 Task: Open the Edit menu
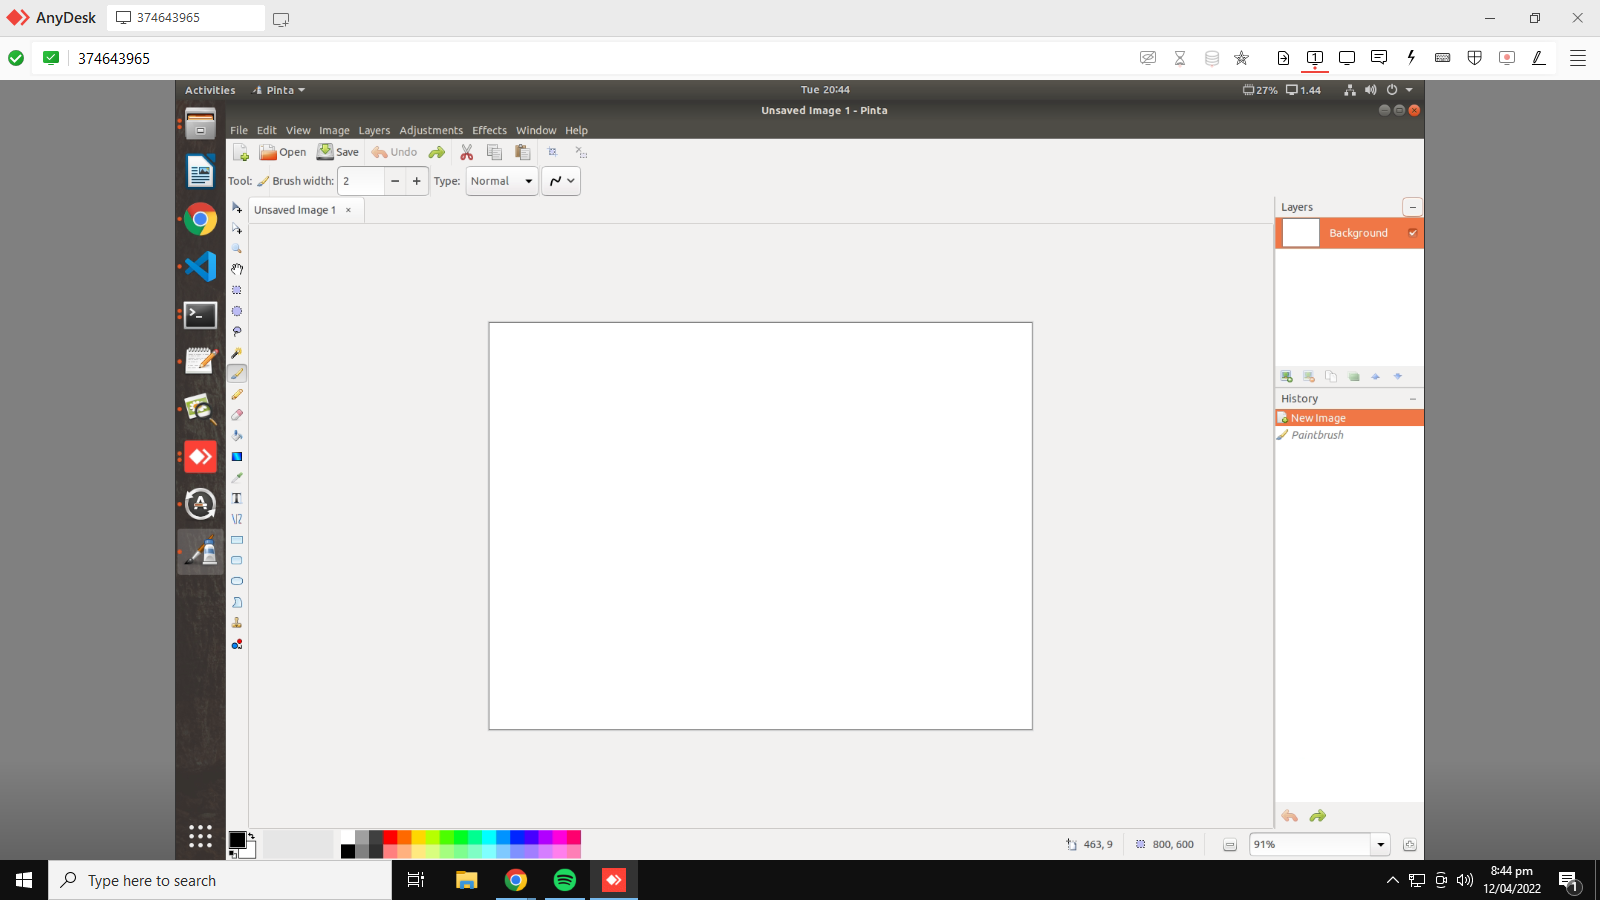click(x=266, y=130)
